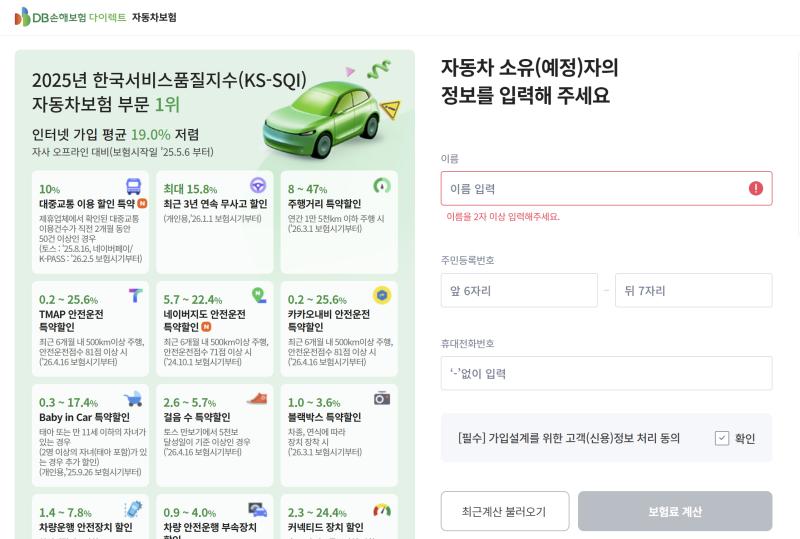This screenshot has height=539, width=800.
Task: Click the Naver map icon in 네이버지도 card
Action: point(259,295)
